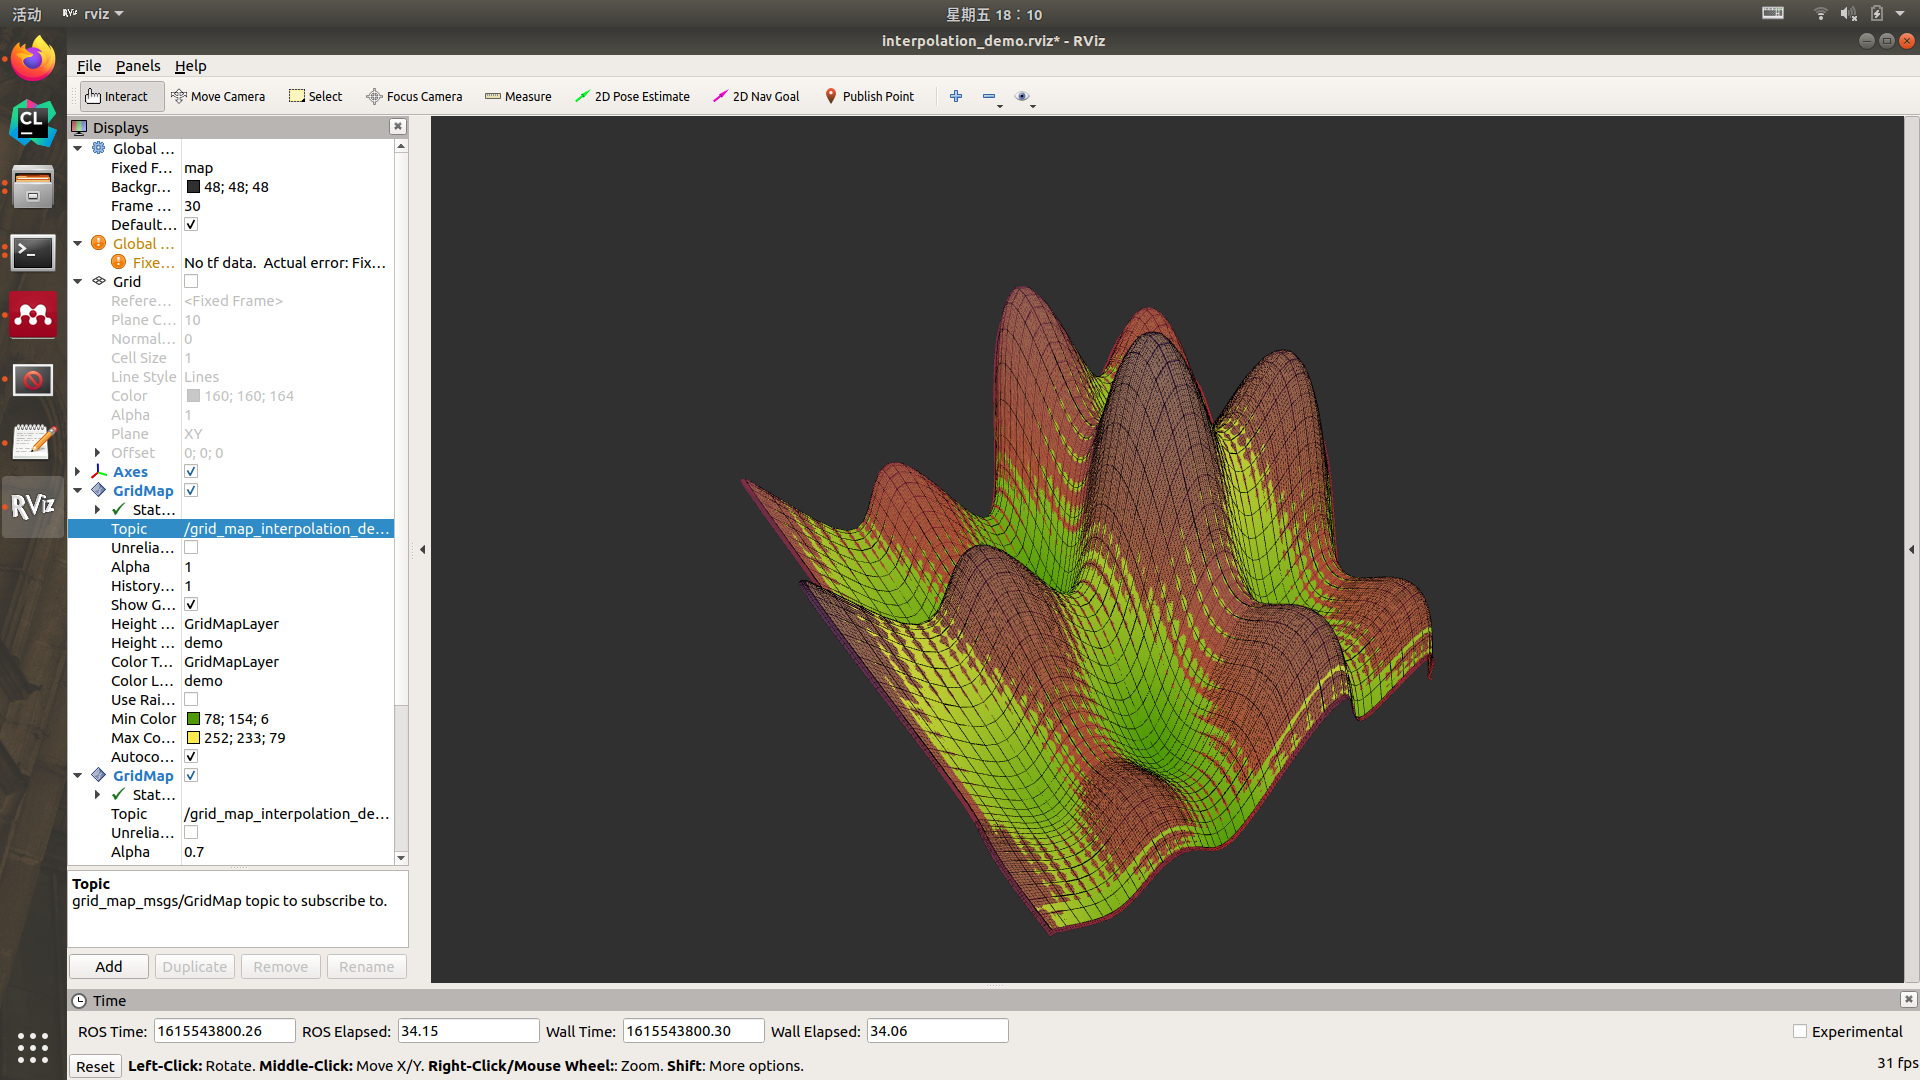Collapse the Grid tree item
Screen dimensions: 1920x1080
78,282
